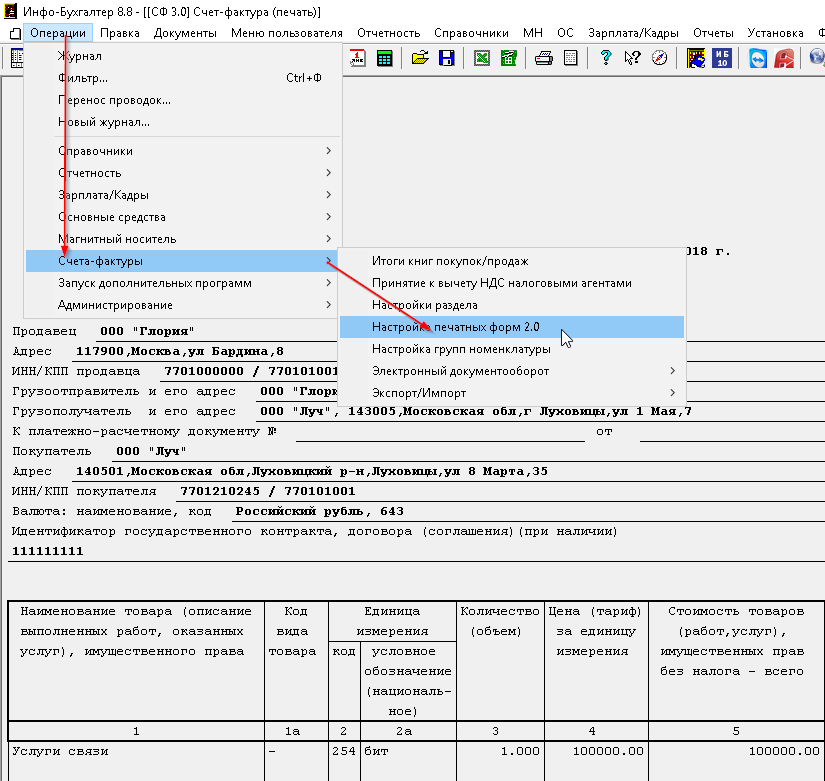
Task: Click the blue floppy disk save icon
Action: (447, 58)
